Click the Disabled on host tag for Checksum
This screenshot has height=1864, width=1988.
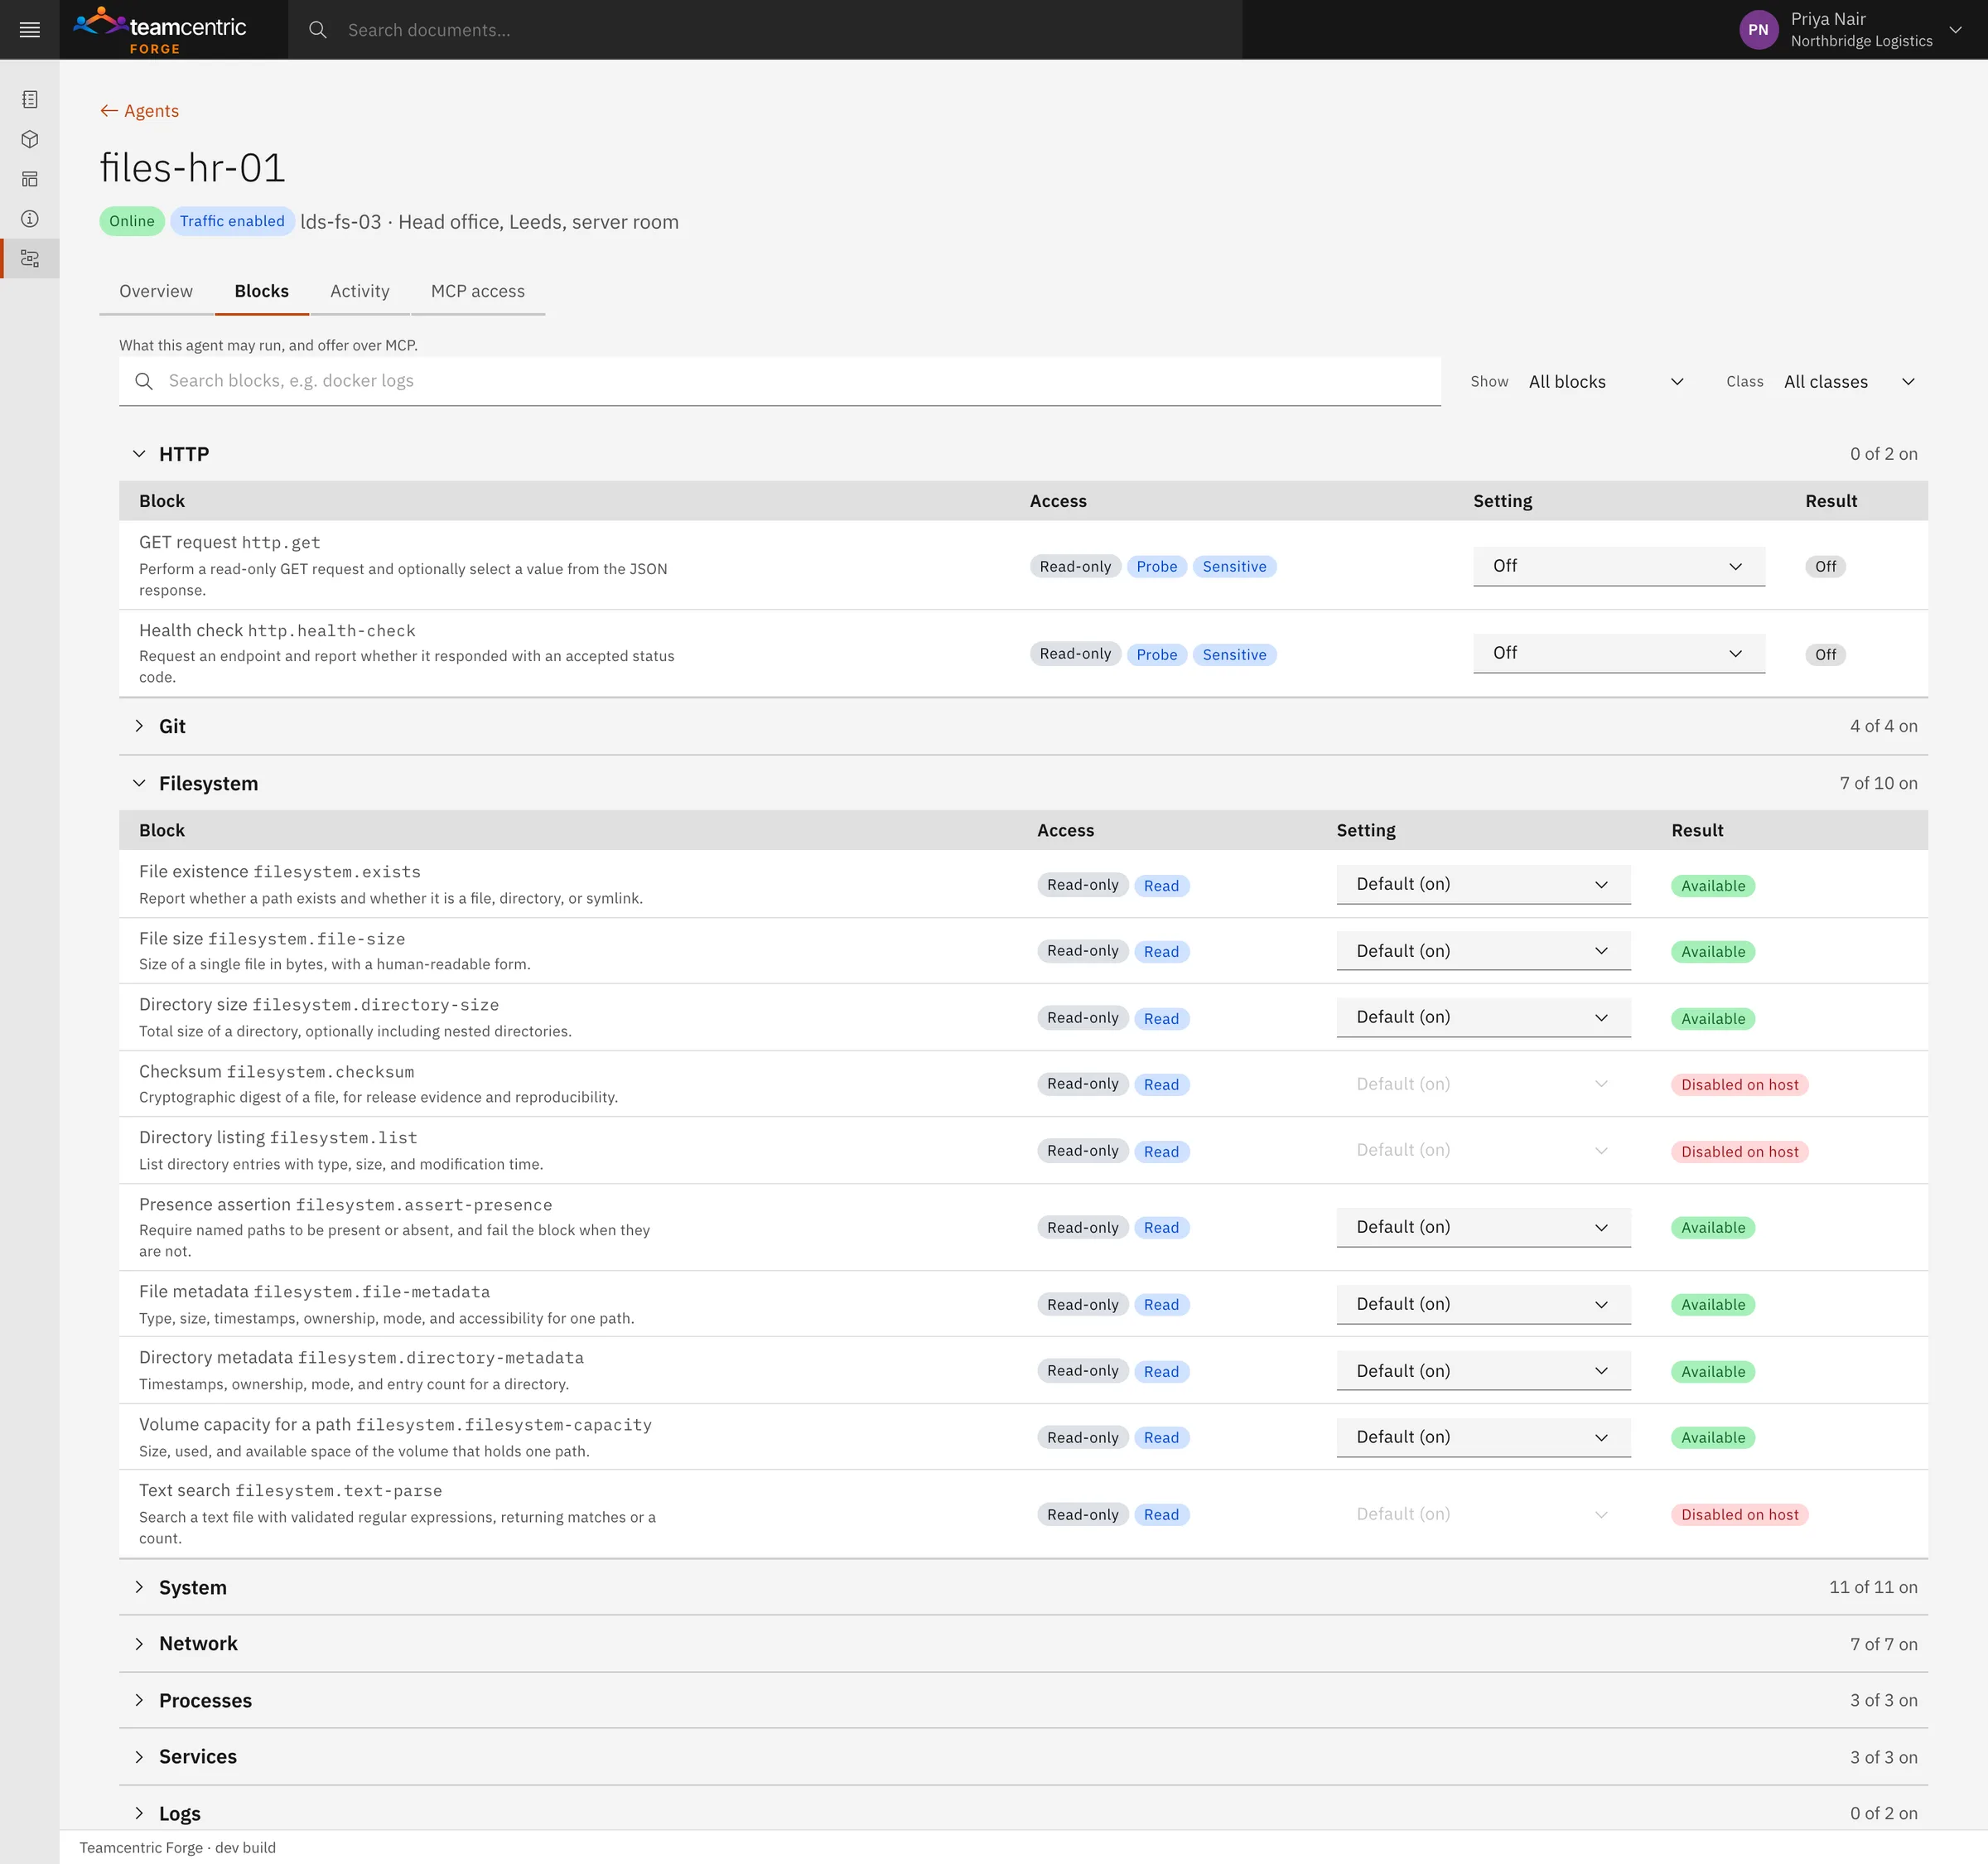(1739, 1085)
